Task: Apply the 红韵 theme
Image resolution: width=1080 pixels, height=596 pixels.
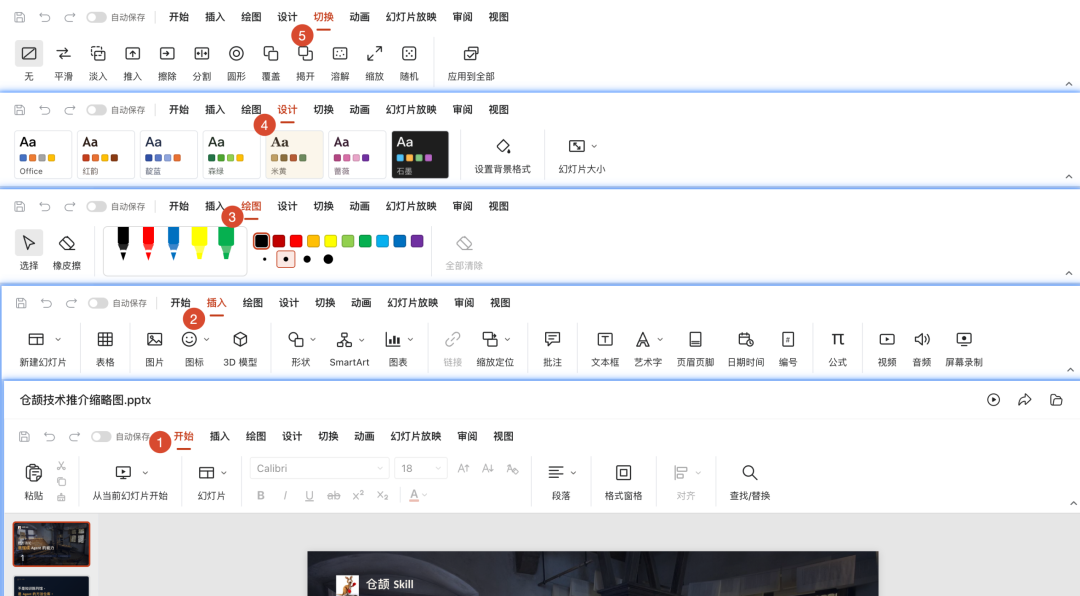Action: [105, 154]
